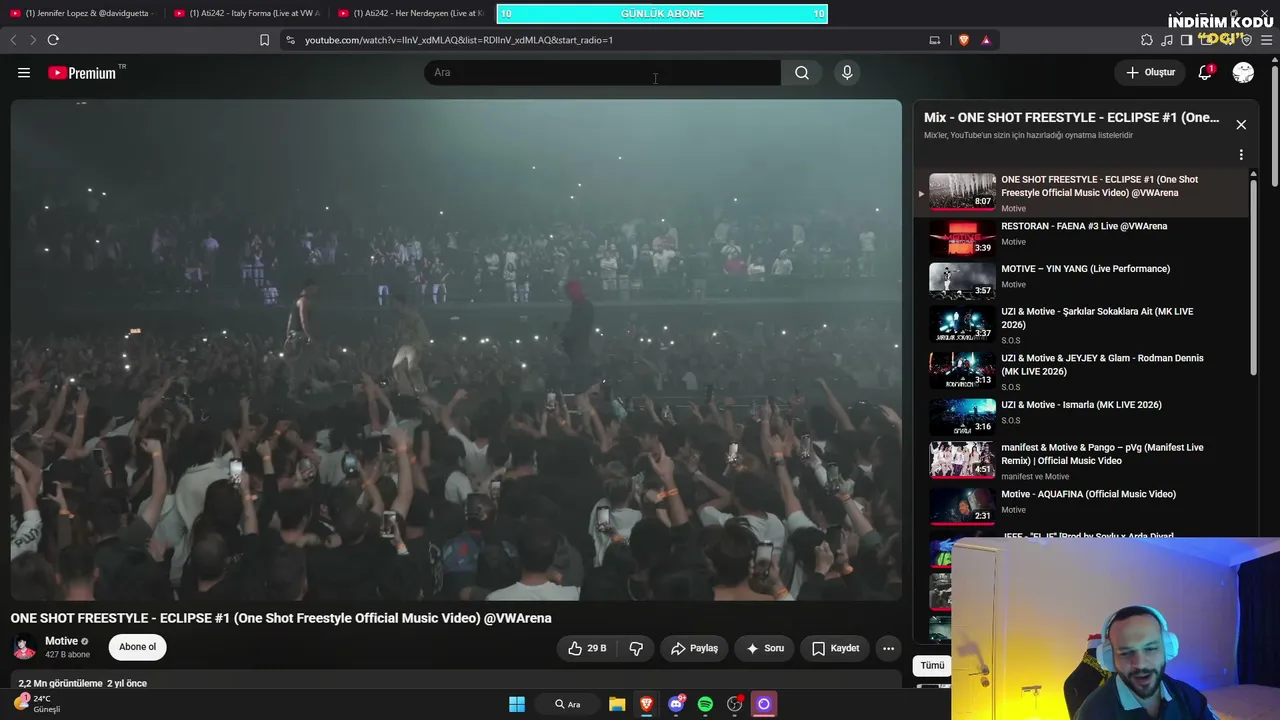
Task: Click the browser address bar URL
Action: [459, 40]
